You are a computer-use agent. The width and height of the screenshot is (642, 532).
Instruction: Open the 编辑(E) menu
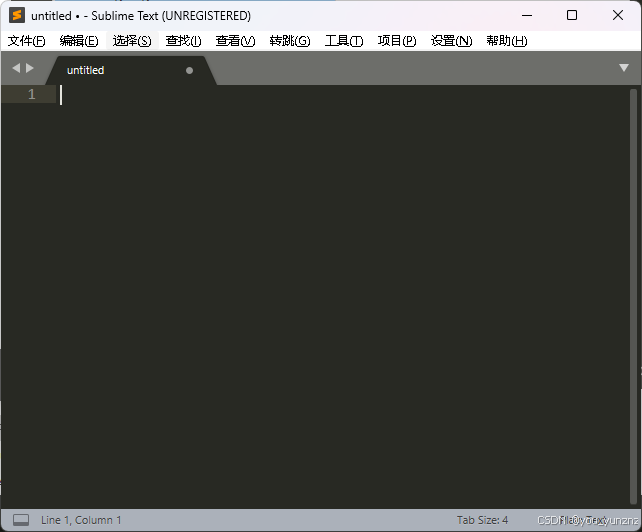click(x=79, y=41)
